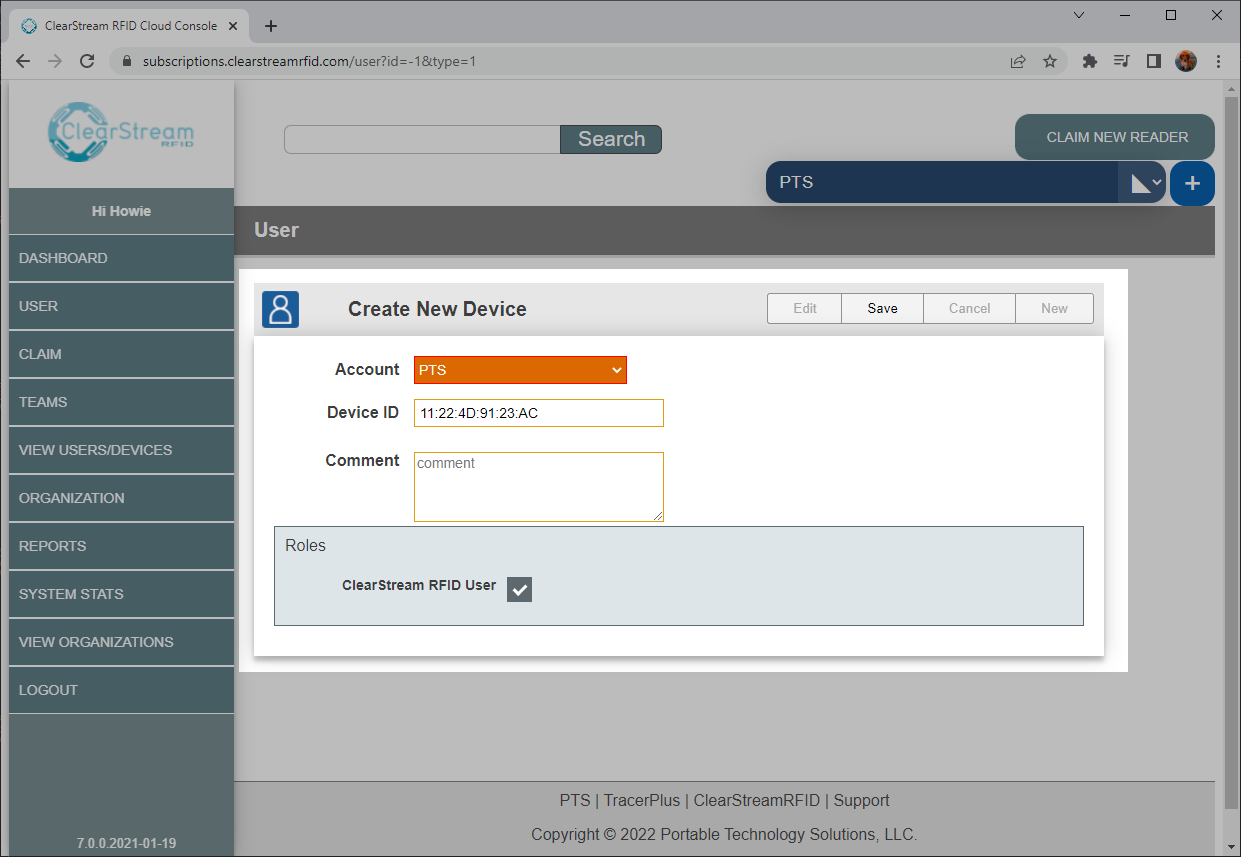
Task: Click the Device ID input field
Action: click(x=539, y=413)
